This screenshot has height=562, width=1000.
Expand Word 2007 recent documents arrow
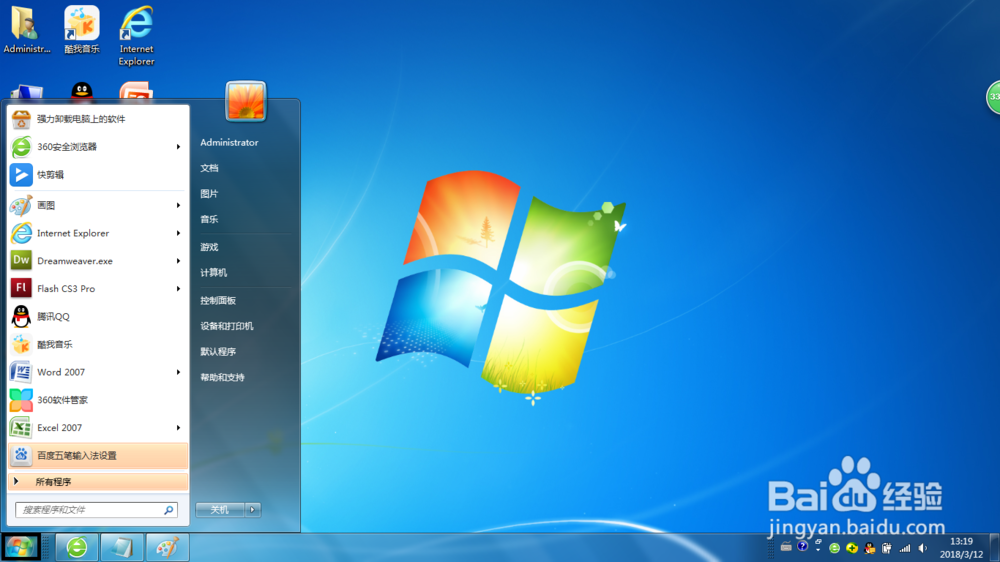[179, 372]
